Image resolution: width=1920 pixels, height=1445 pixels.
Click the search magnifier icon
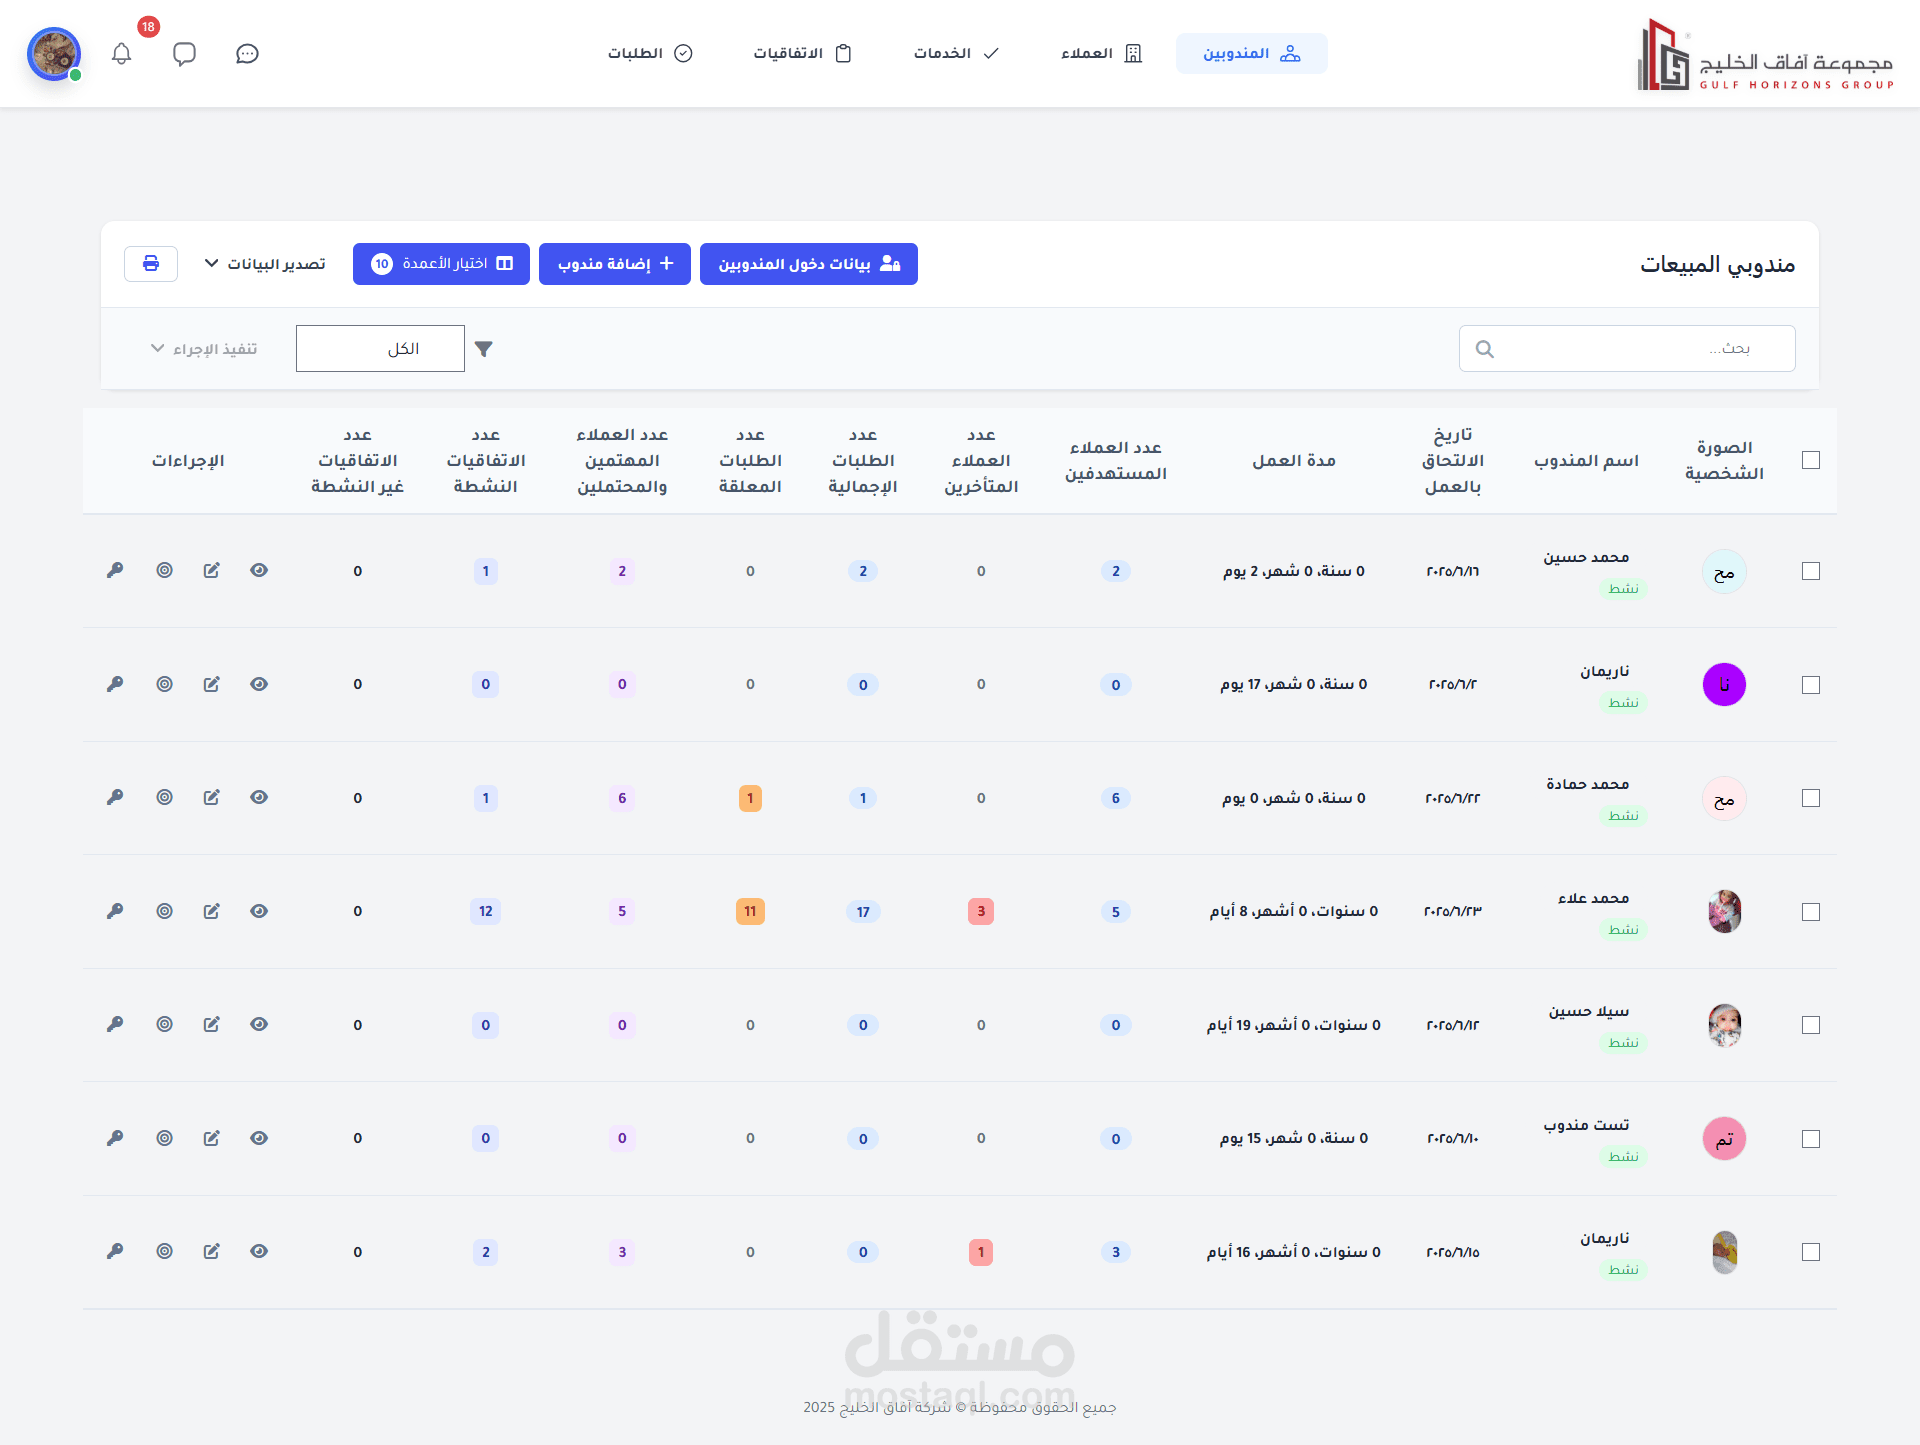1485,349
